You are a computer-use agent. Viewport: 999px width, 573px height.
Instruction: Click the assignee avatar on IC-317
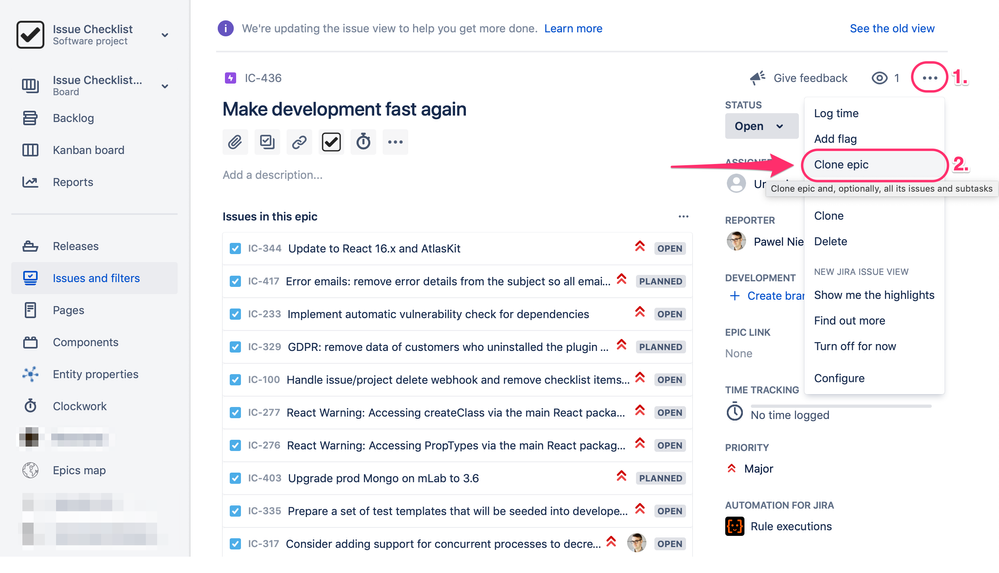(x=636, y=543)
